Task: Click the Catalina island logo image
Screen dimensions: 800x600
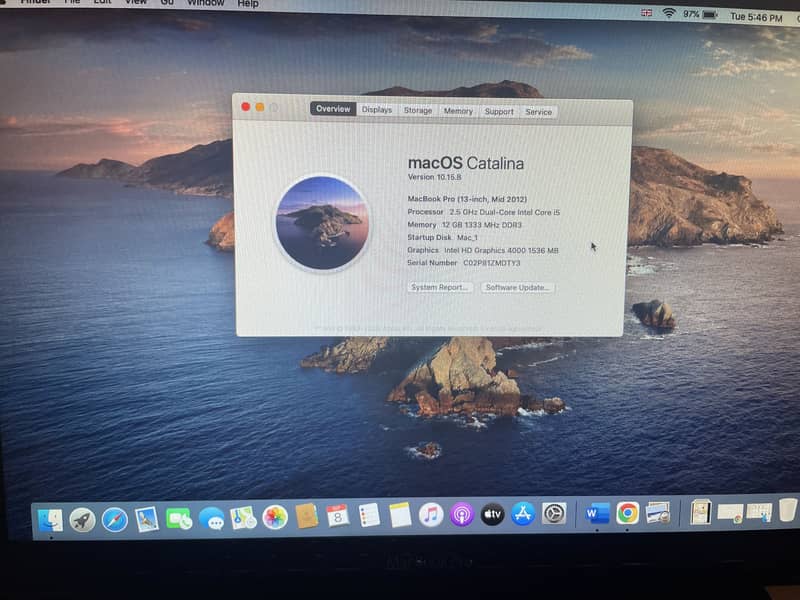Action: coord(322,223)
